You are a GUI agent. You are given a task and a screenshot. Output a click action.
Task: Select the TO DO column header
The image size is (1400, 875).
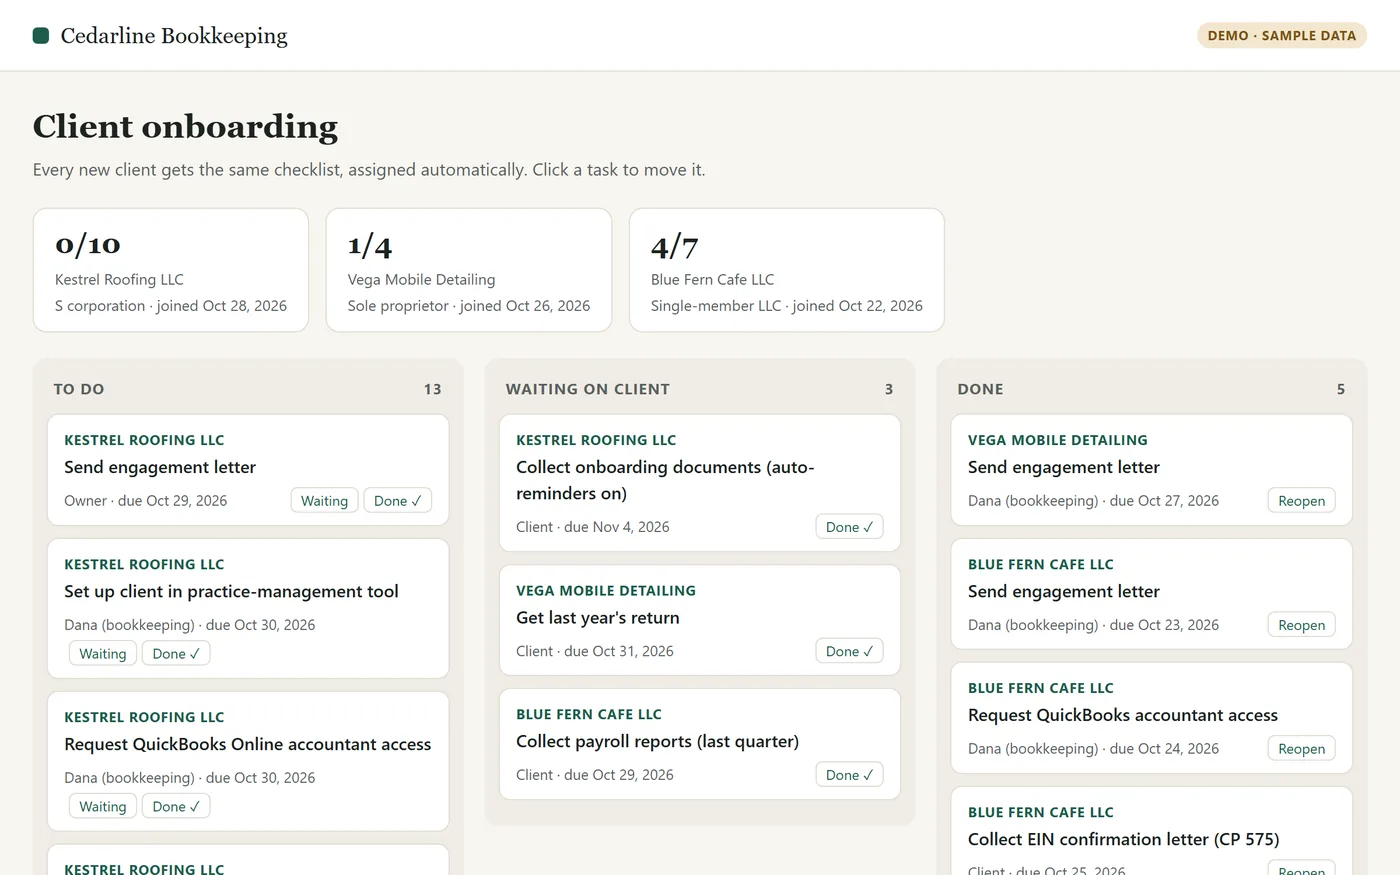[x=79, y=389]
